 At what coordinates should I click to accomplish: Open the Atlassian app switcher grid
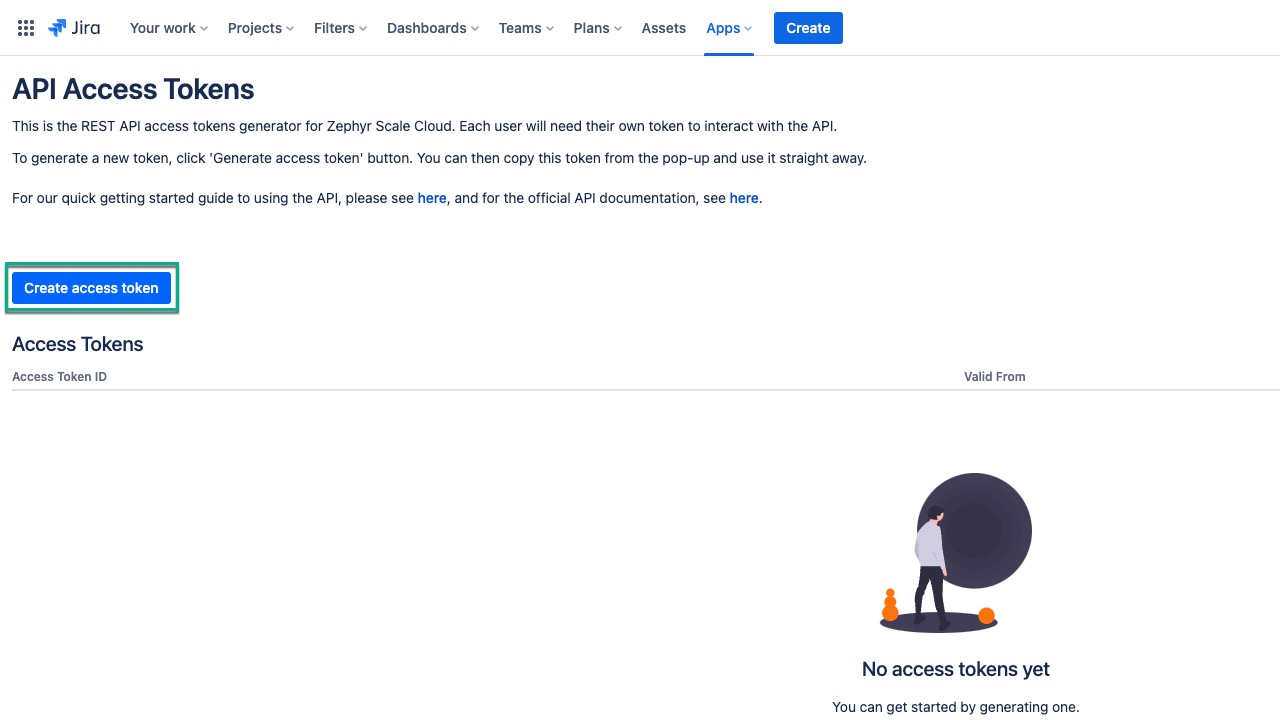click(x=25, y=27)
